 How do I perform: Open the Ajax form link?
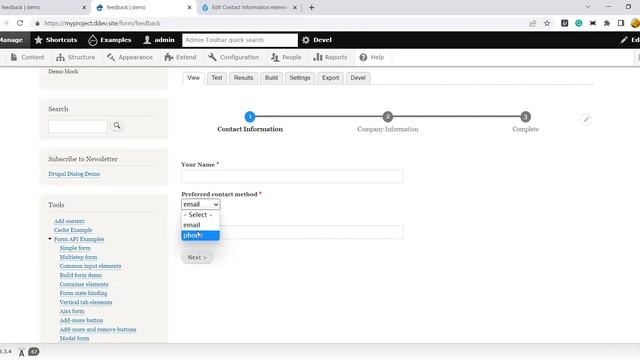[x=72, y=311]
